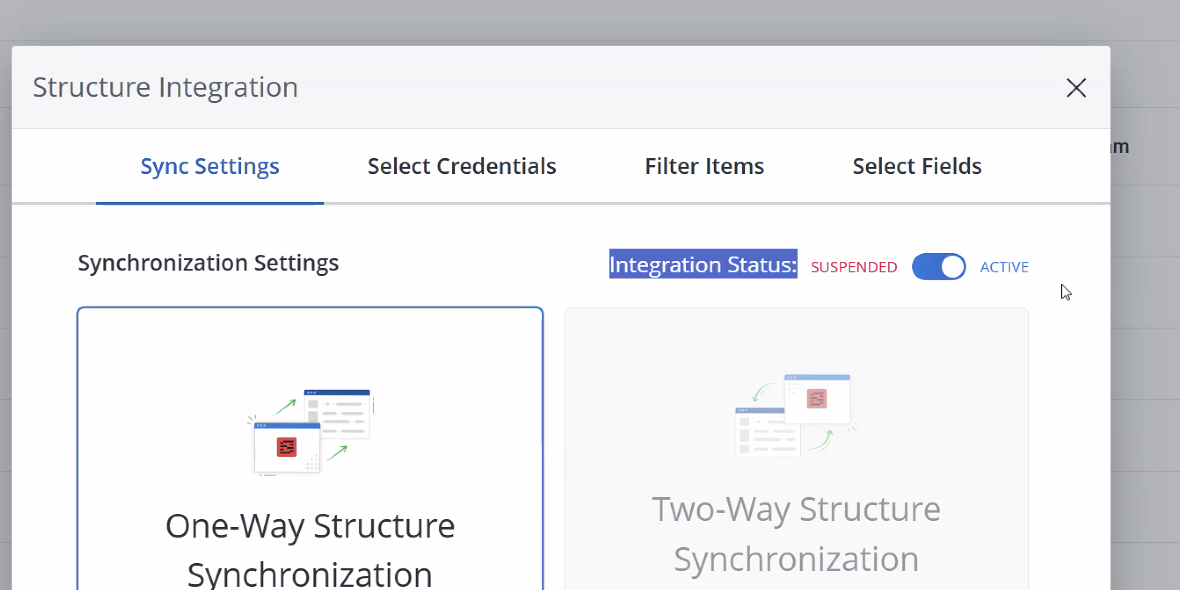
Task: Select the One-Way Structure Synchronization card
Action: click(310, 450)
